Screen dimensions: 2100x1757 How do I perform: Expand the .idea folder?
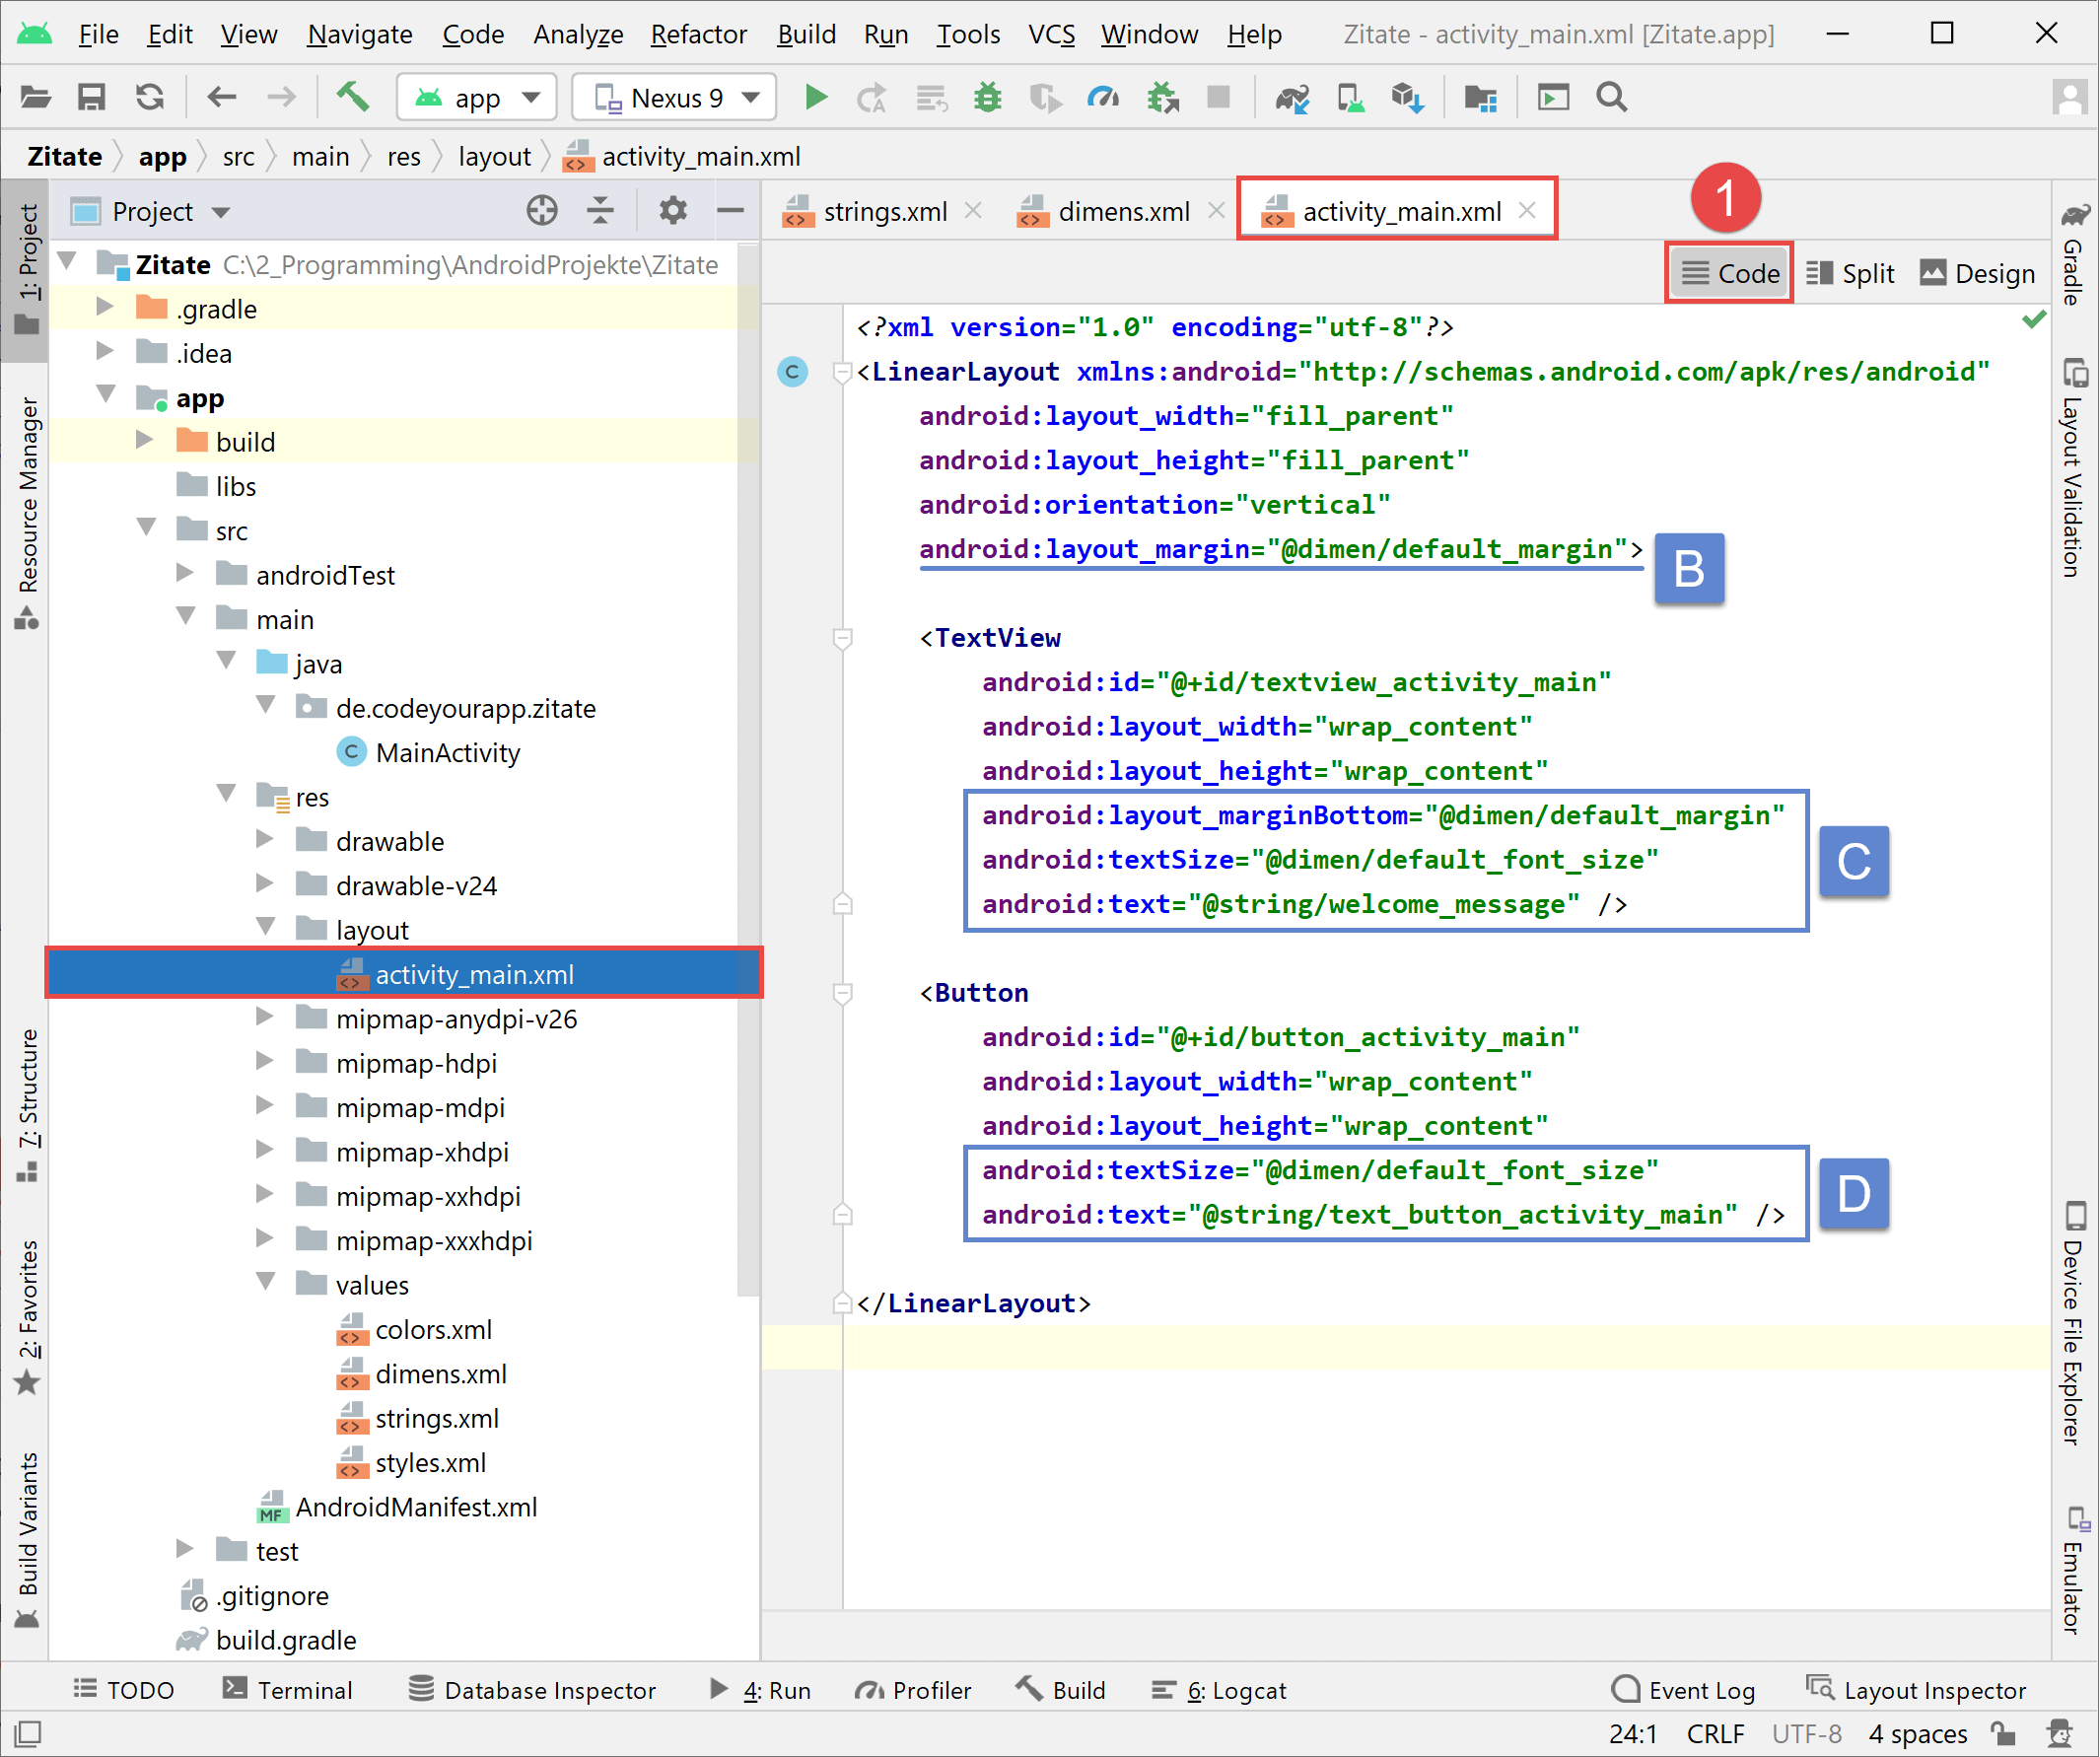(x=105, y=351)
